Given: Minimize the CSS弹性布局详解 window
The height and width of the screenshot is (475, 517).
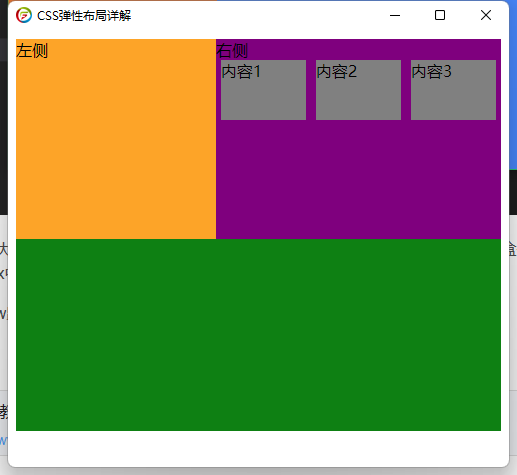Looking at the screenshot, I should coord(395,15).
